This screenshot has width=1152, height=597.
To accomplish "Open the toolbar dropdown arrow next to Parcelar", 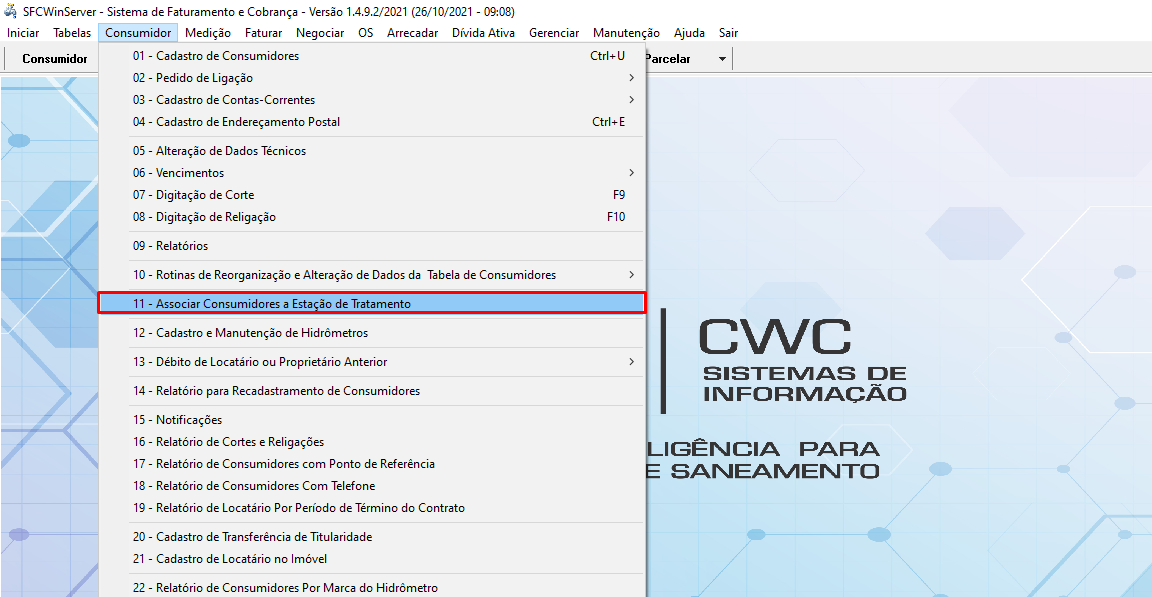I will point(722,59).
